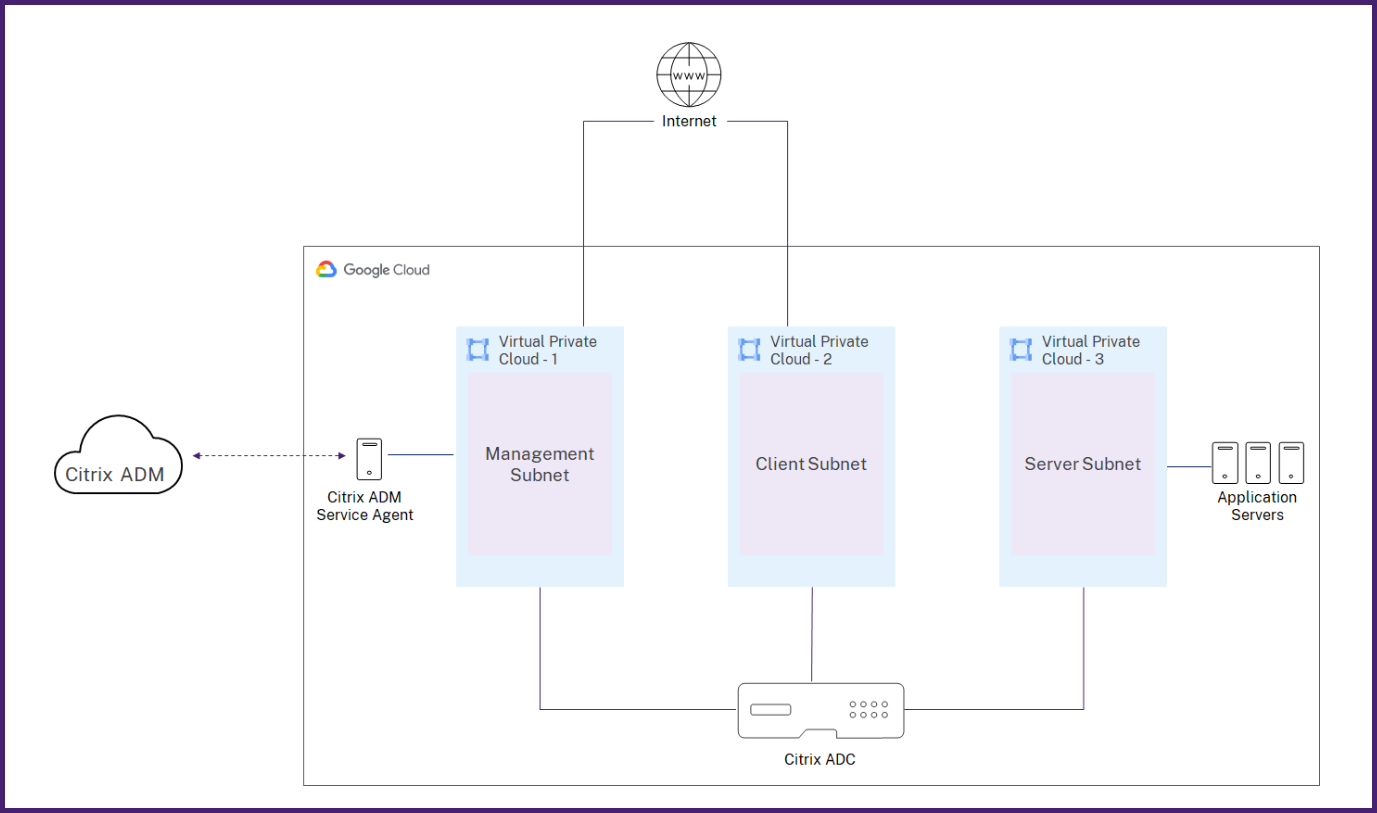
Task: Click the Client Subnet box
Action: pos(811,464)
